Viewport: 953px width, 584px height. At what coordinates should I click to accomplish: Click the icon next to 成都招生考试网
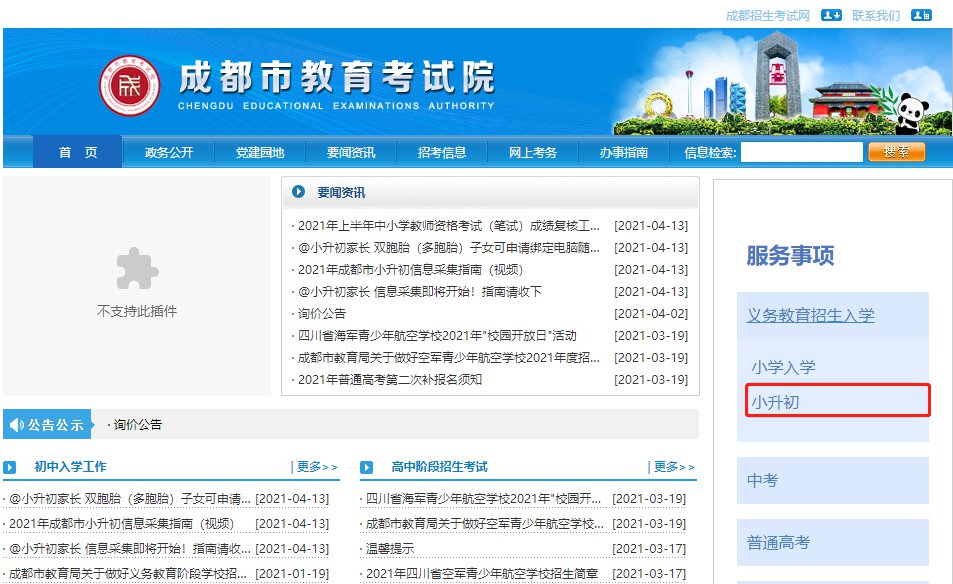[831, 15]
